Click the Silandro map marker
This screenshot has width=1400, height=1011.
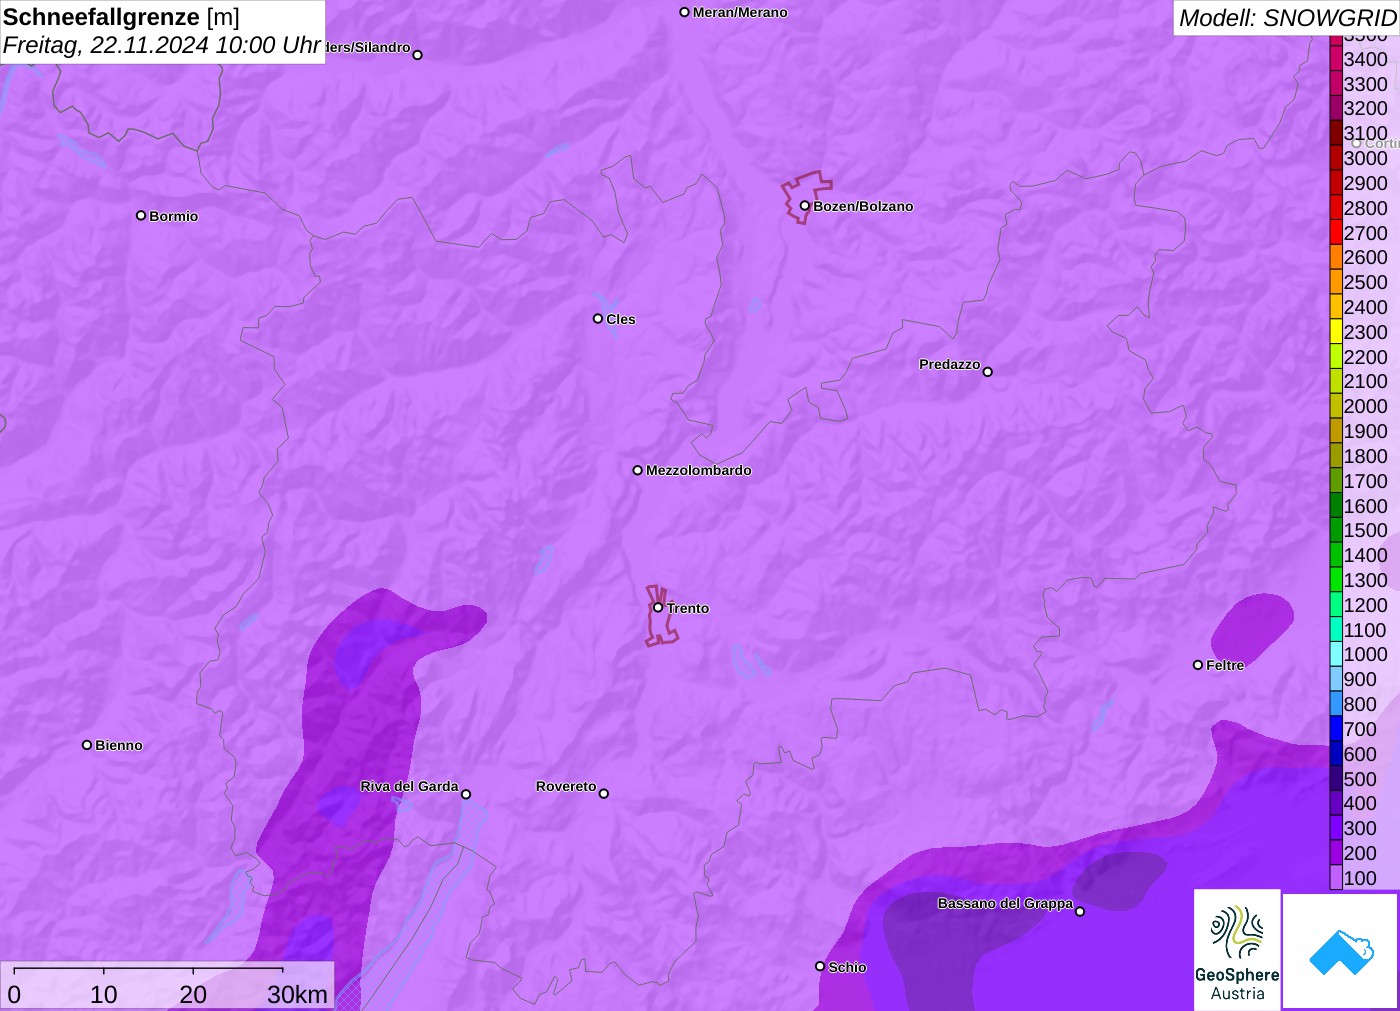click(x=417, y=54)
